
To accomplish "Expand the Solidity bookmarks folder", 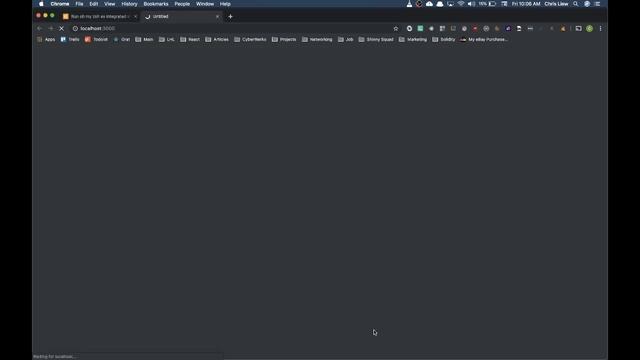I will pyautogui.click(x=444, y=40).
